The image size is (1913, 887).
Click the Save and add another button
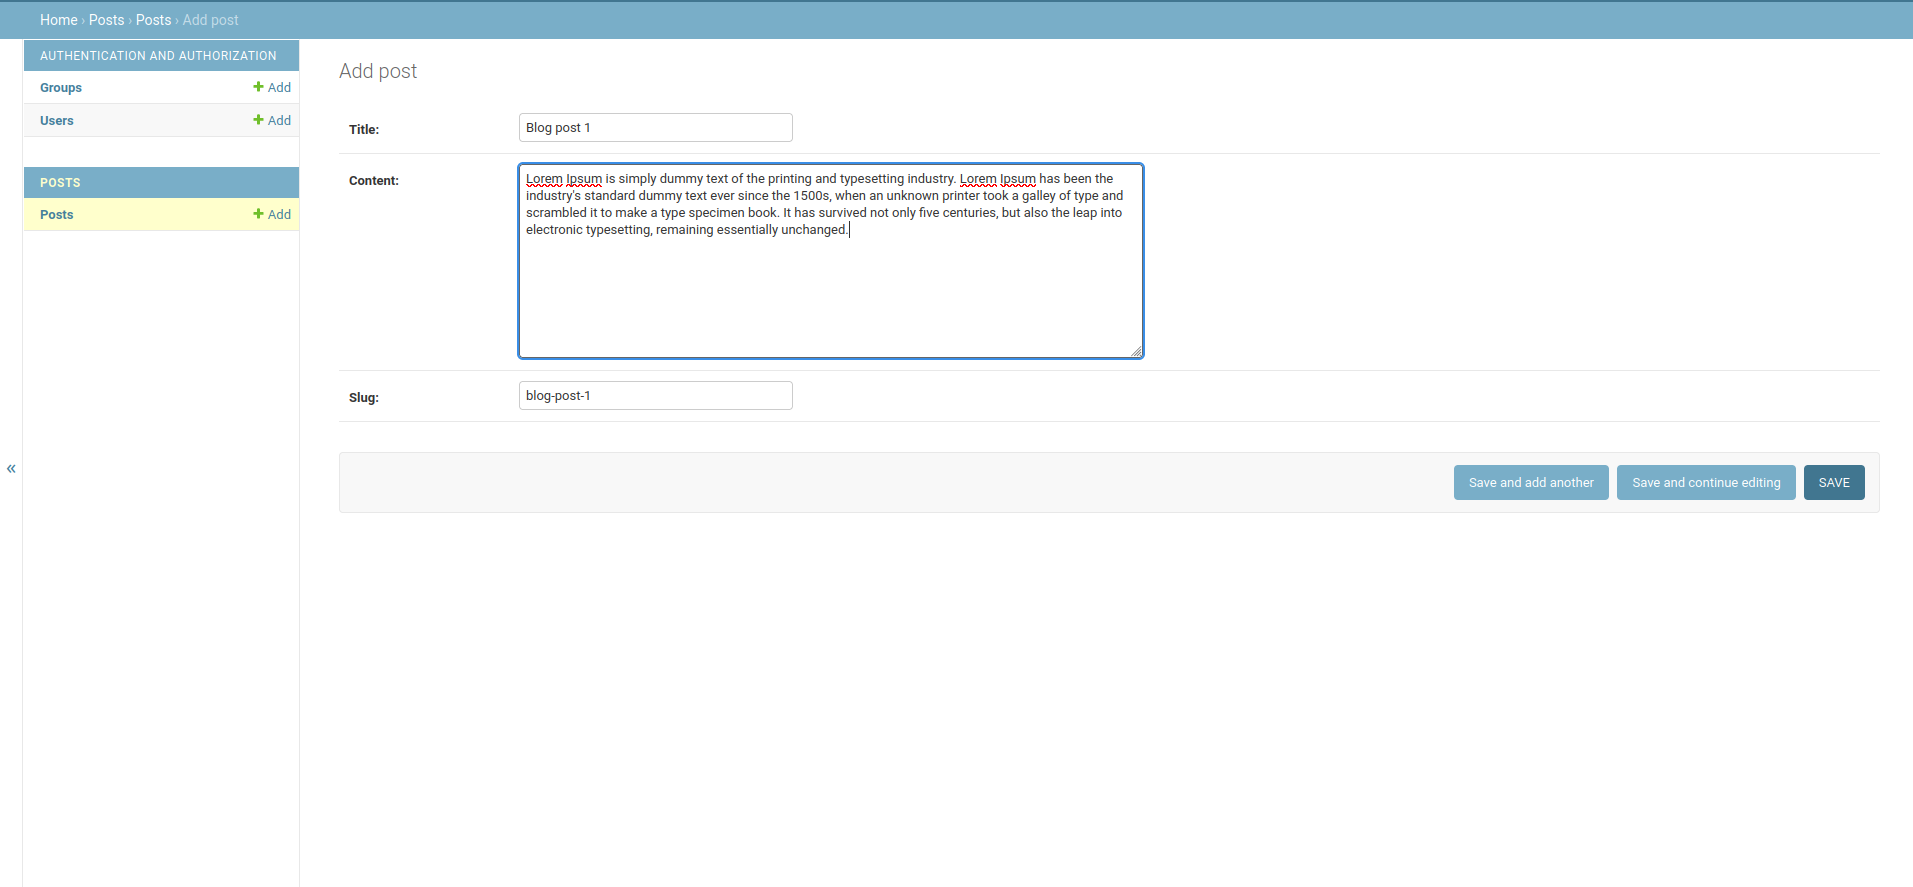[1530, 483]
